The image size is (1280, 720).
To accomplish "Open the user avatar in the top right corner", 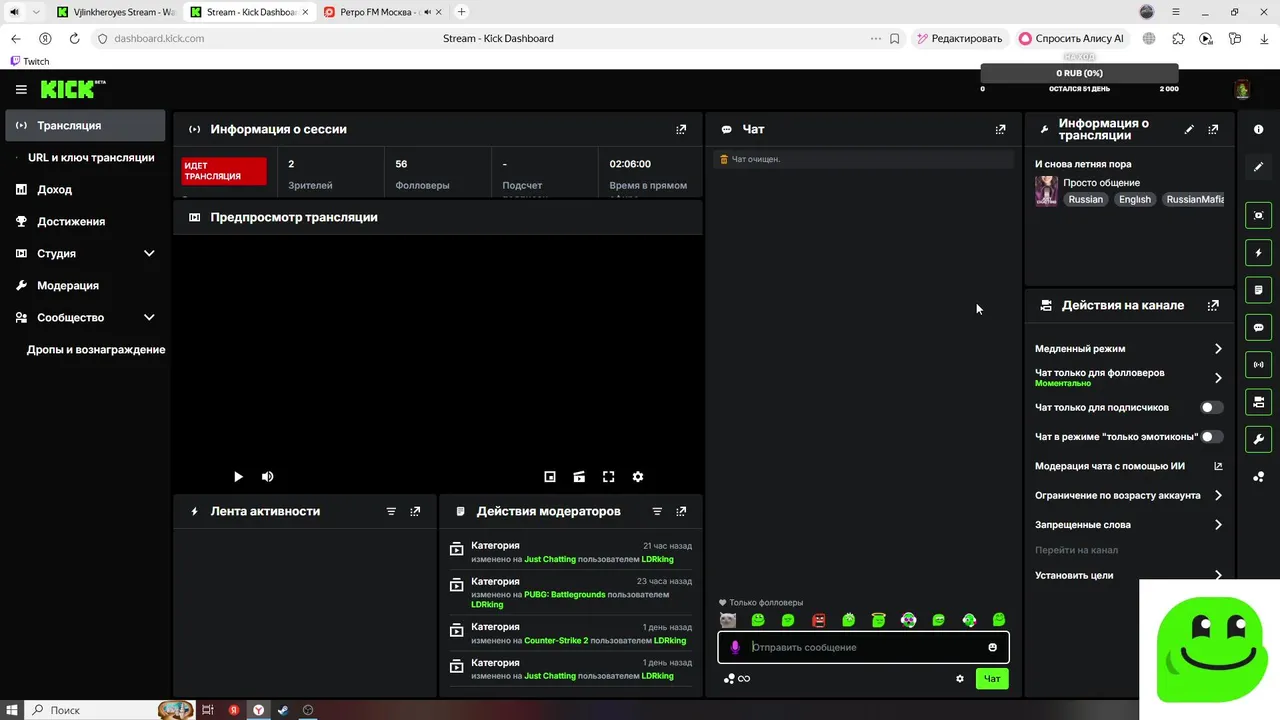I will (1242, 89).
